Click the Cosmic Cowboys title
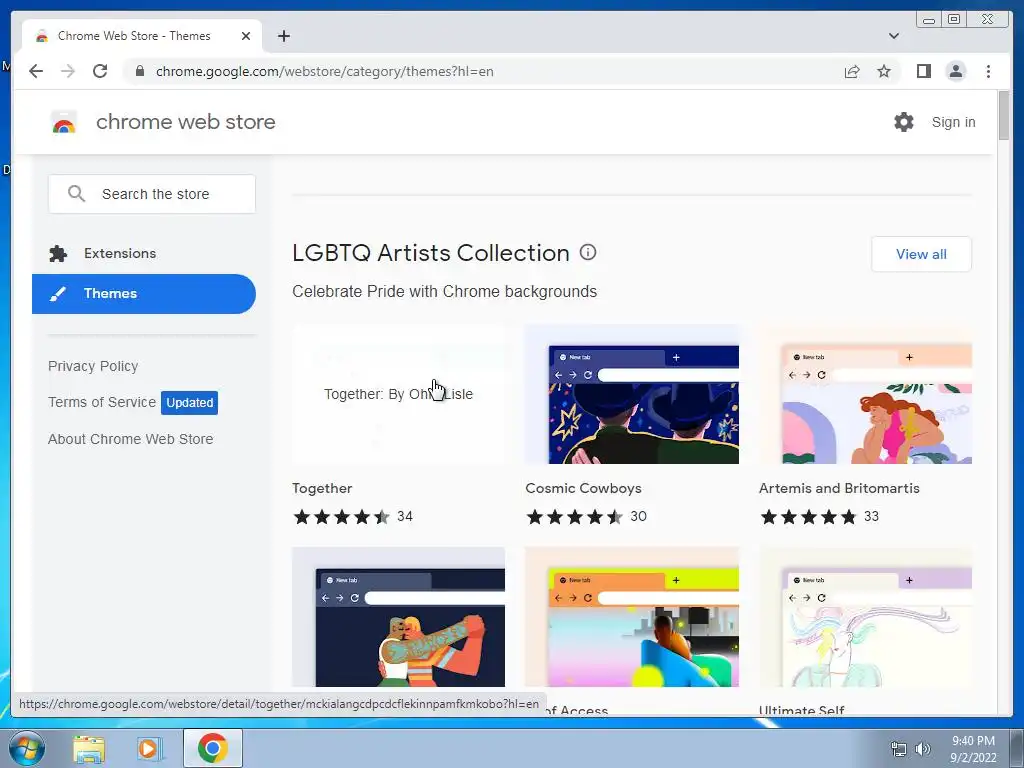Screen dimensions: 1024x768 583,488
